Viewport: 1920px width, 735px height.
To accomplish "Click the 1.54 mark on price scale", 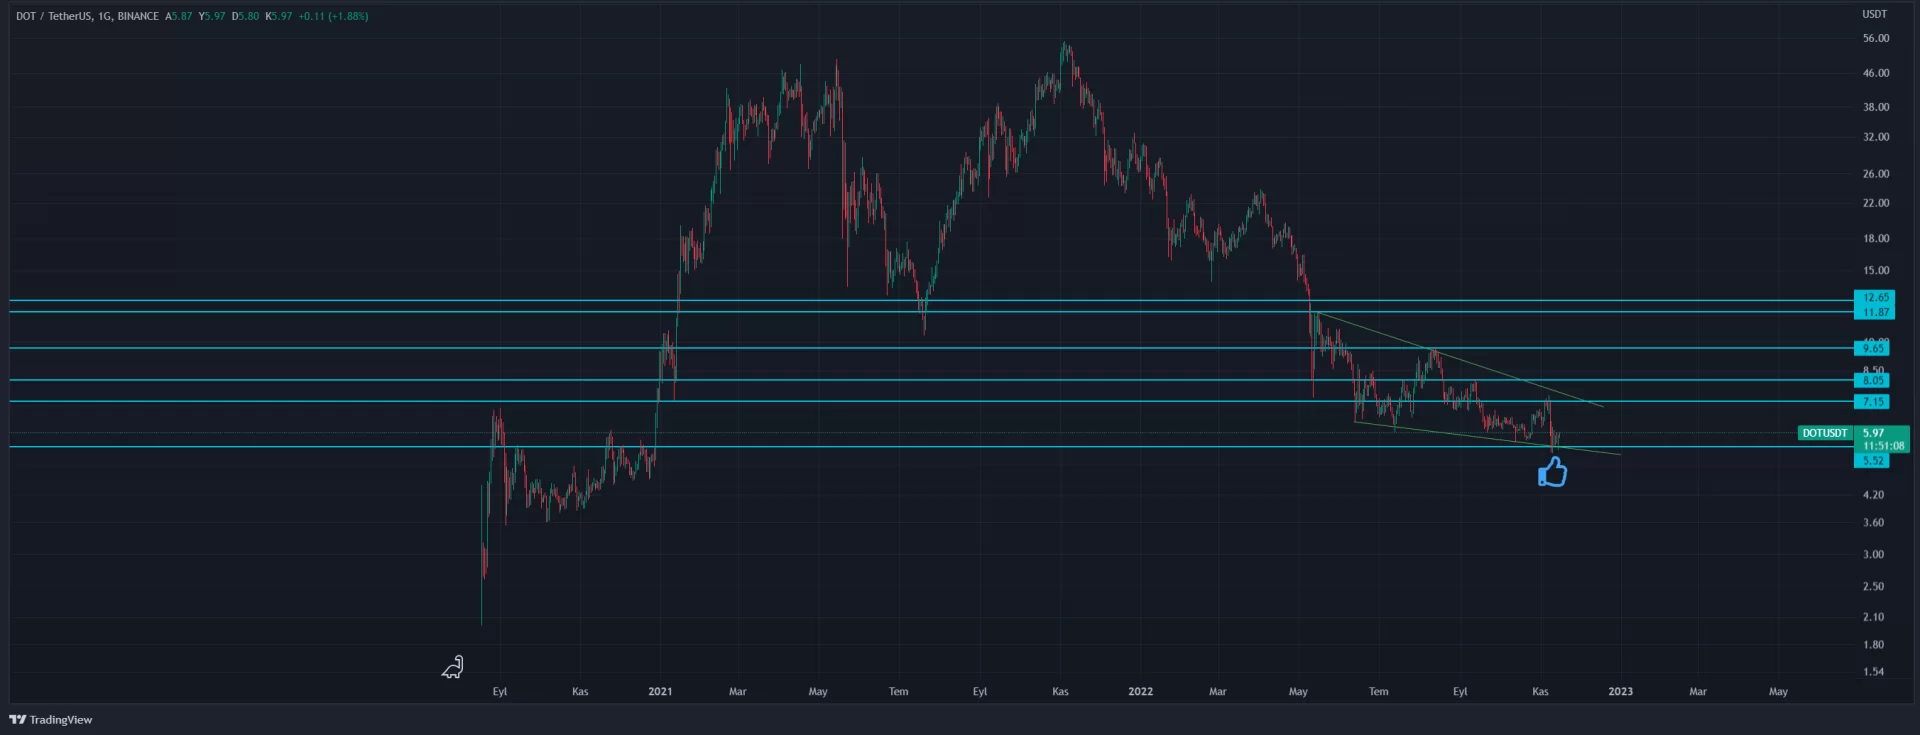I will tap(1873, 671).
